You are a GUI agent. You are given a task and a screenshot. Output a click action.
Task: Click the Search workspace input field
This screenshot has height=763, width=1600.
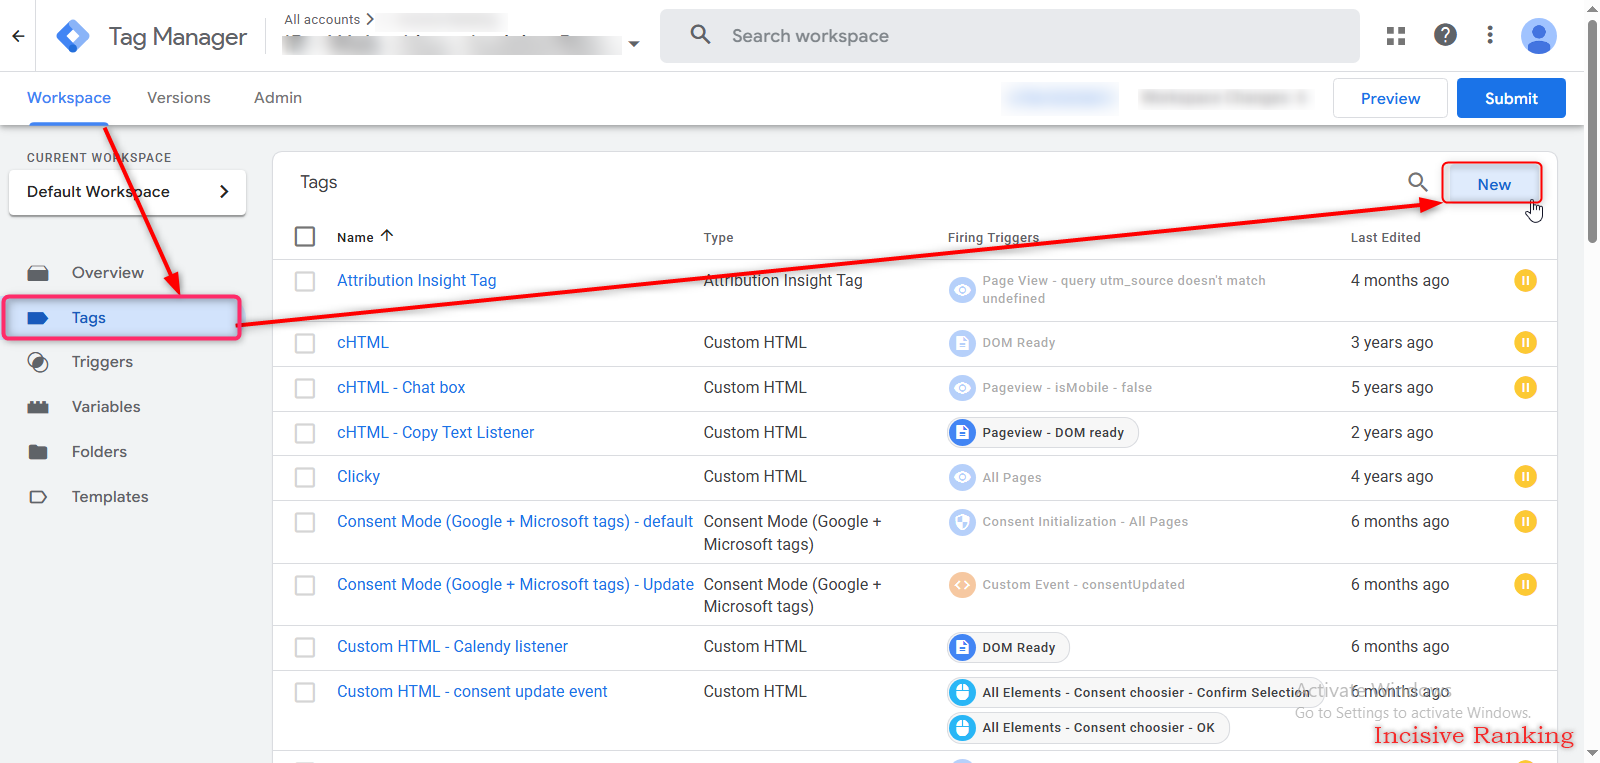tap(1010, 36)
